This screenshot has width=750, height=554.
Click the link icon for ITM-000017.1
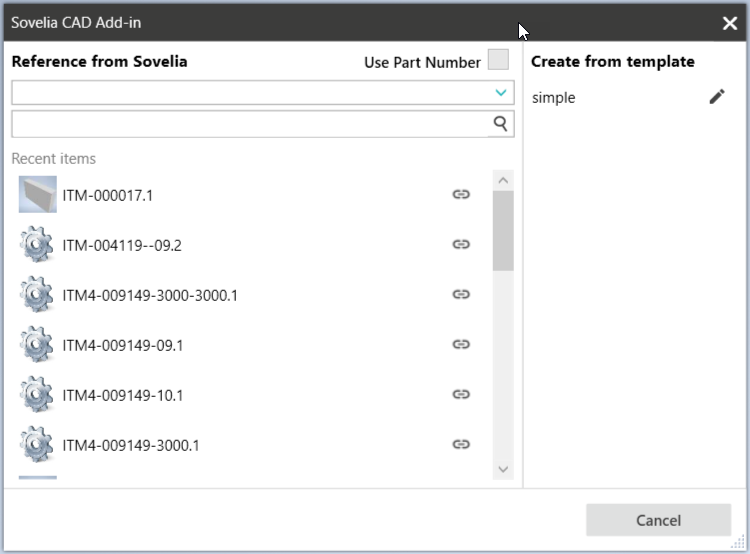click(461, 194)
